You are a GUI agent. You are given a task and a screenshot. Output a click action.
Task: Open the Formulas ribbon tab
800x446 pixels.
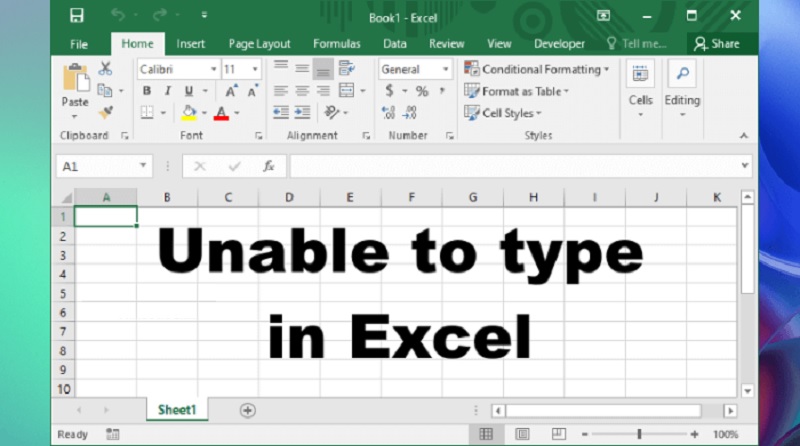(337, 44)
